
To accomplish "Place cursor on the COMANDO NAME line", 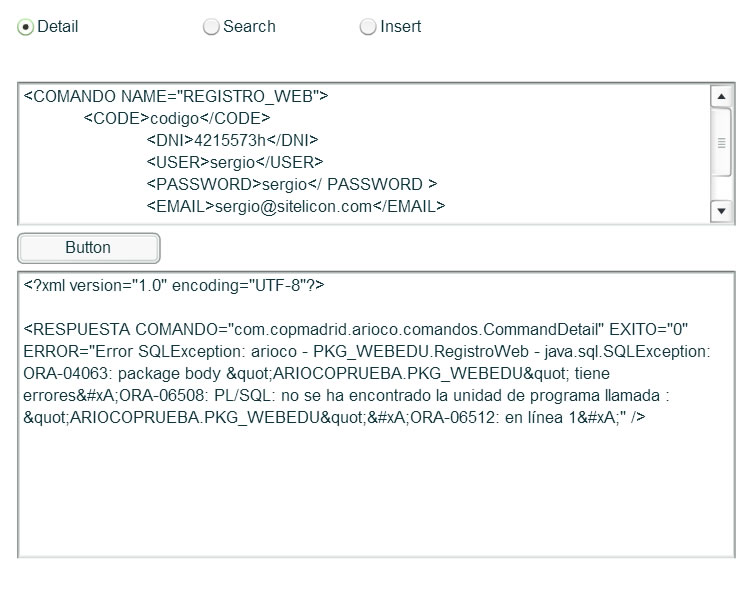I will click(x=176, y=96).
